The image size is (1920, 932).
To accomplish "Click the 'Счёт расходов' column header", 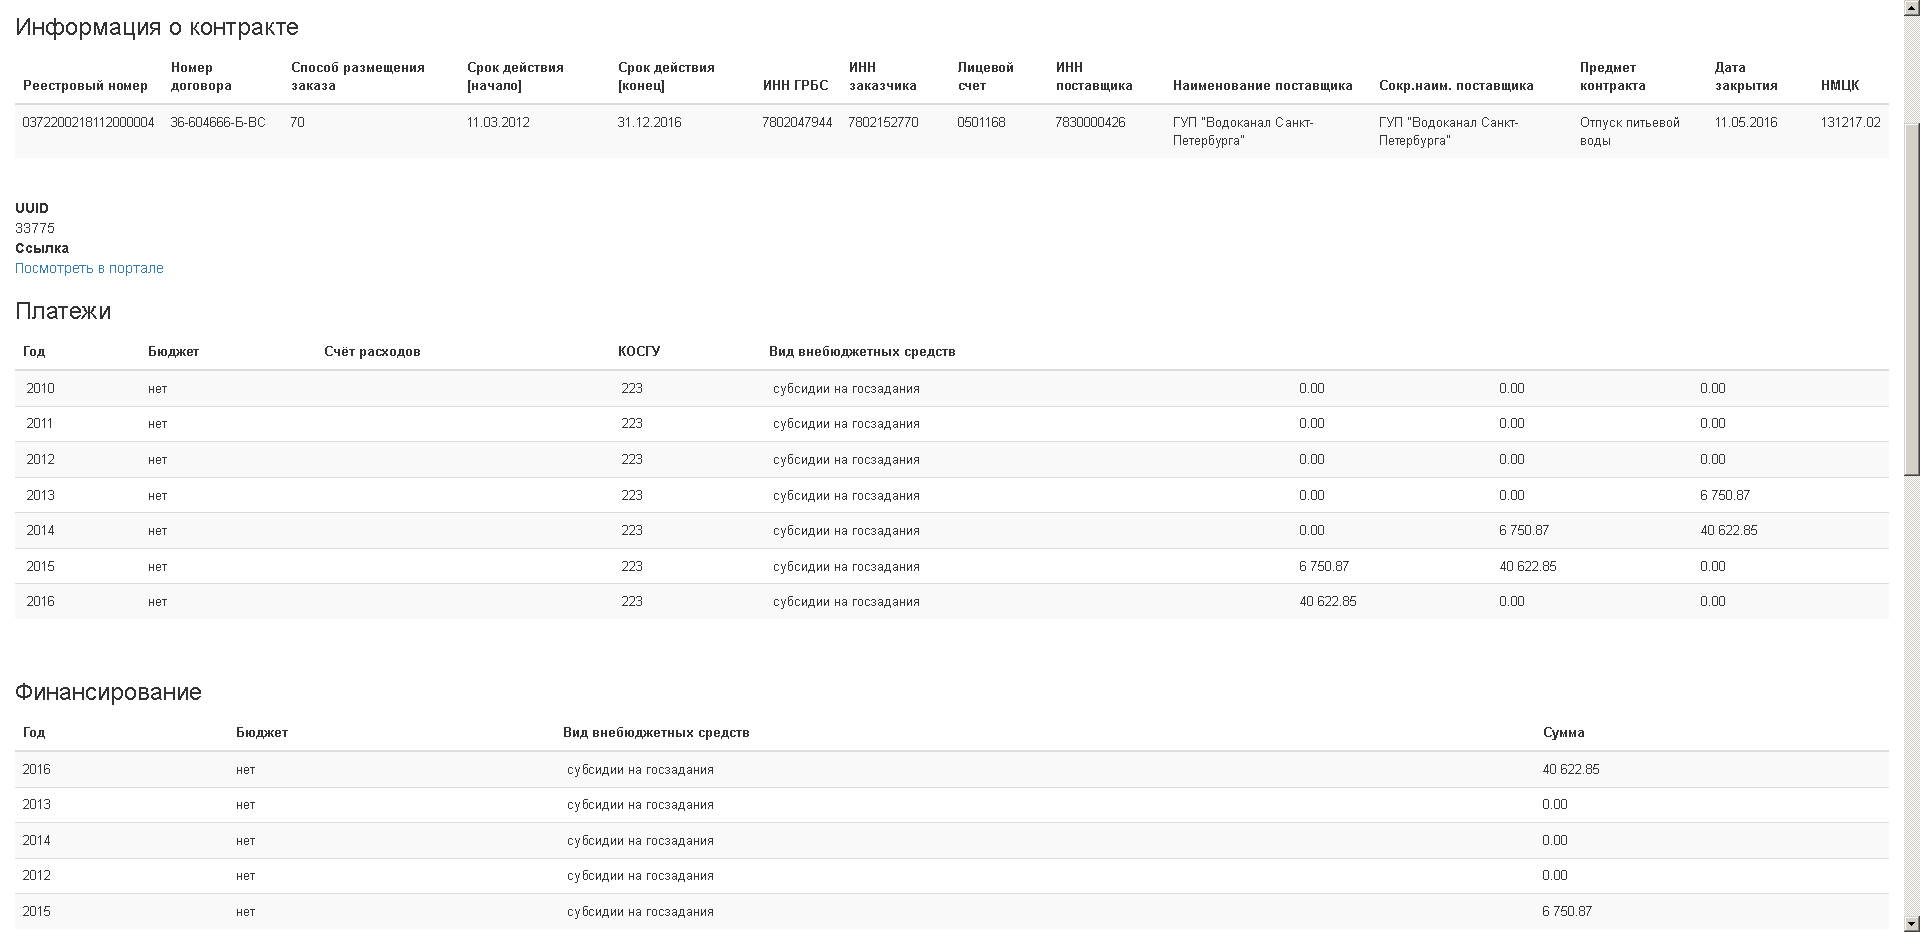I will pyautogui.click(x=372, y=351).
